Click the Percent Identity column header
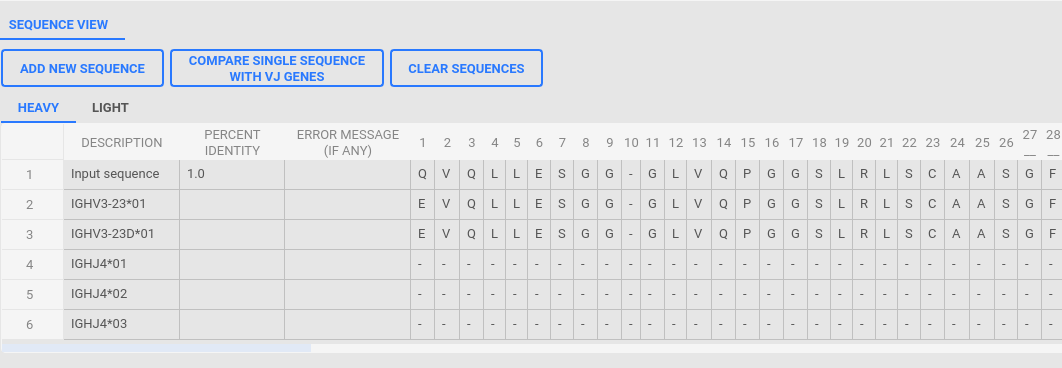Viewport: 1062px width, 368px height. (x=232, y=142)
